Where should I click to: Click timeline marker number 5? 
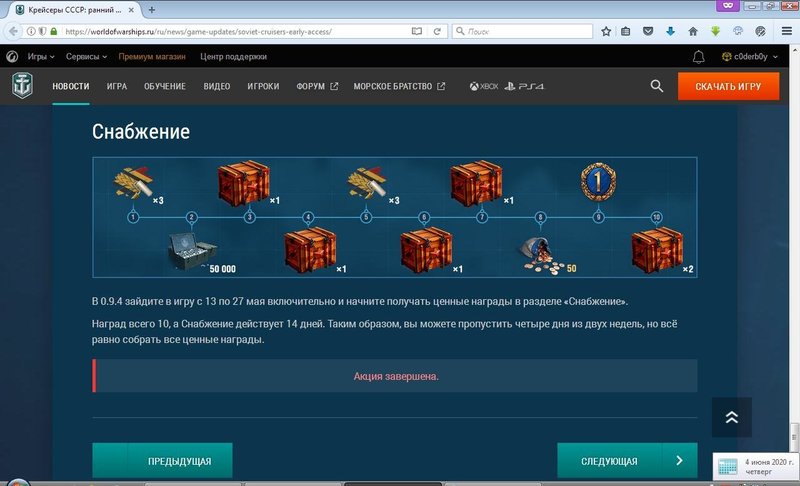point(366,217)
